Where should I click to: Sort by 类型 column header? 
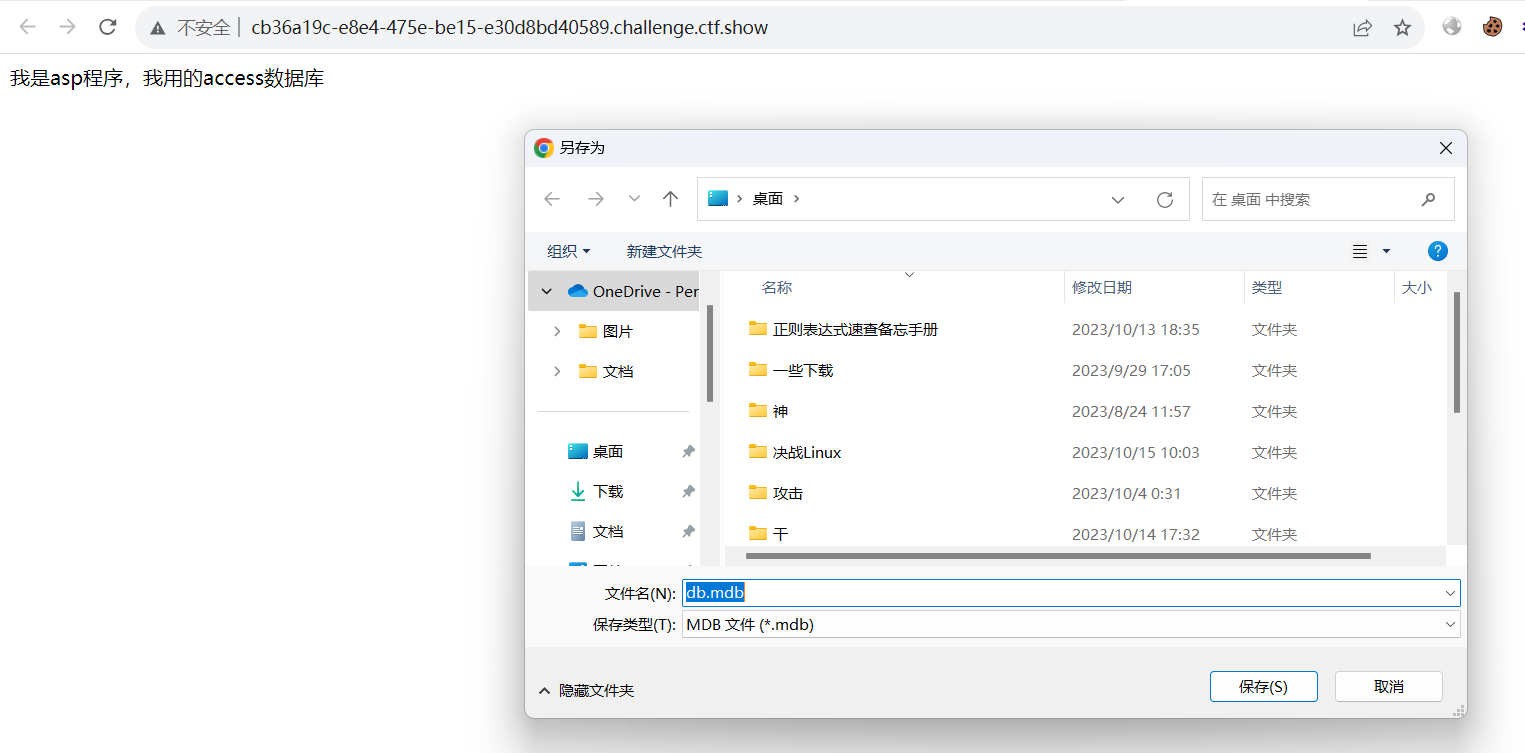tap(1267, 288)
